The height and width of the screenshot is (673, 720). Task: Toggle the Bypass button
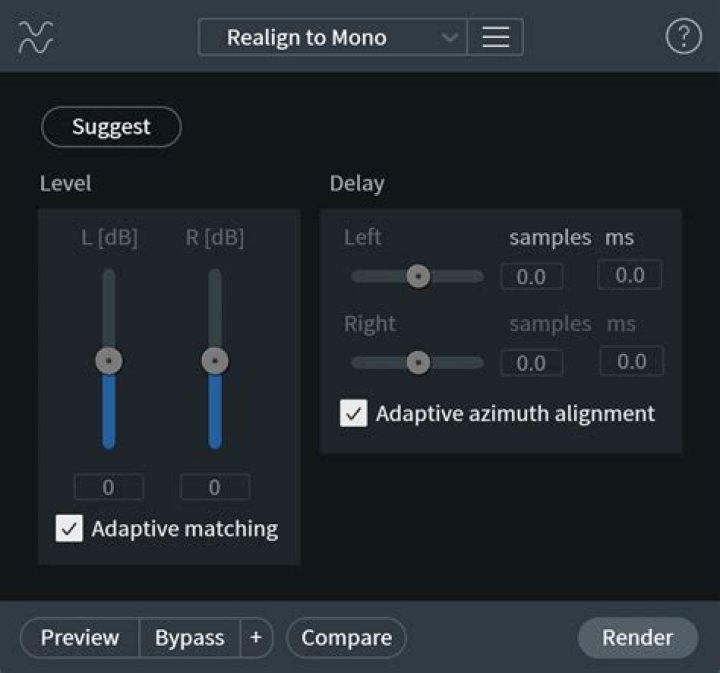click(189, 638)
